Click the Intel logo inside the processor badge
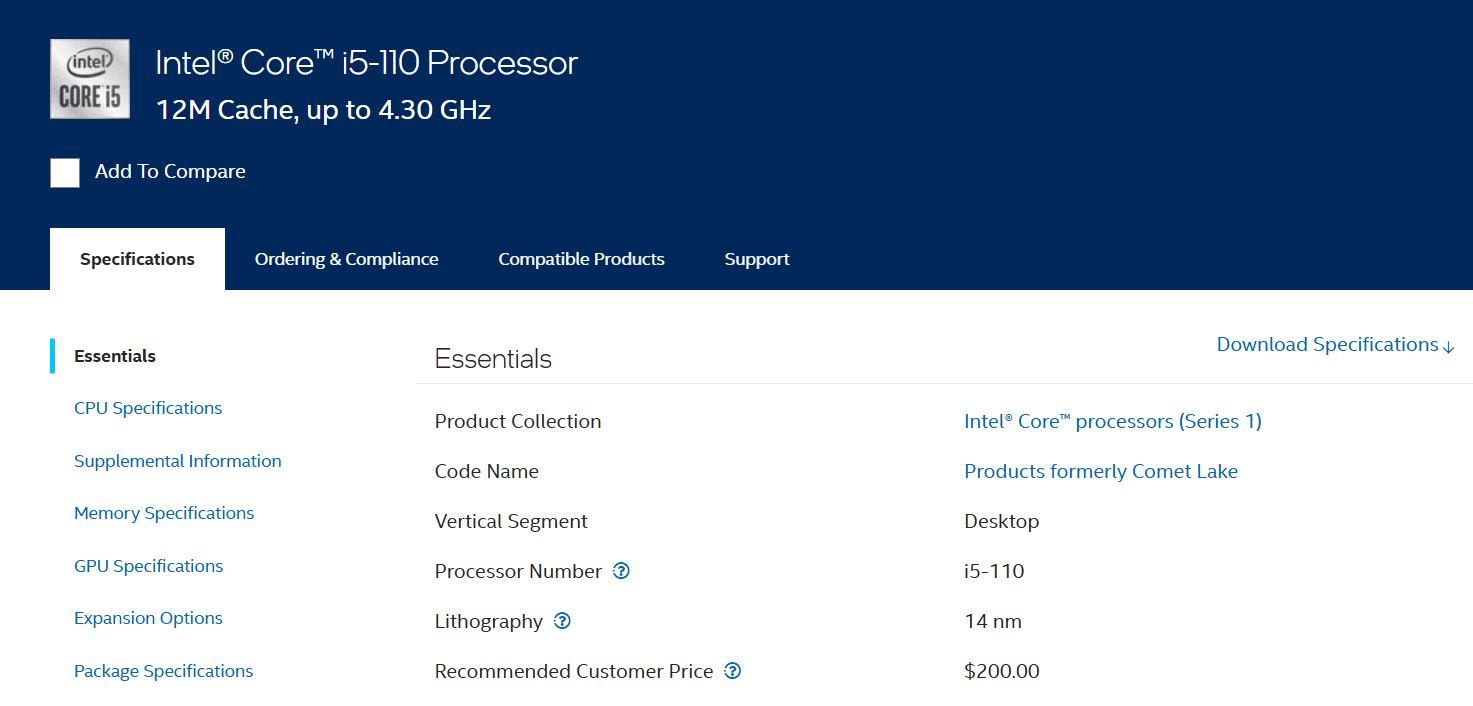 [x=89, y=62]
